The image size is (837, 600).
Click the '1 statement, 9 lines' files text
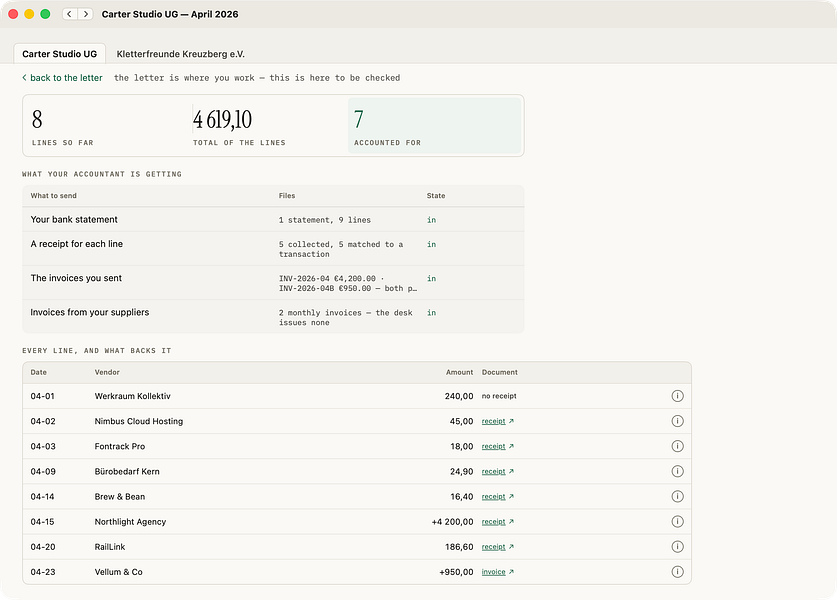(325, 220)
